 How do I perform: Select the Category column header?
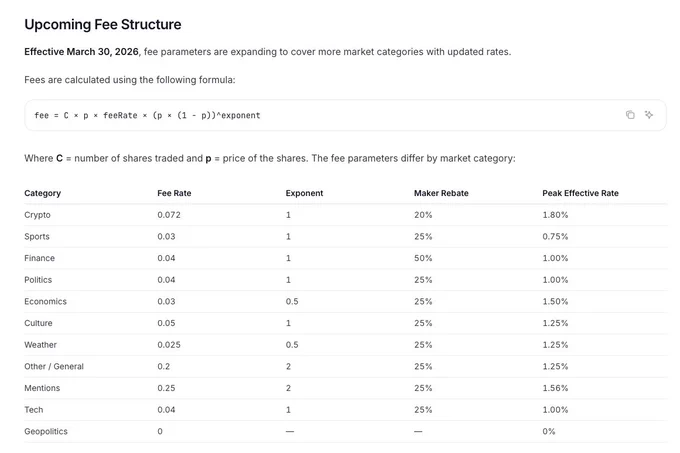click(x=42, y=193)
